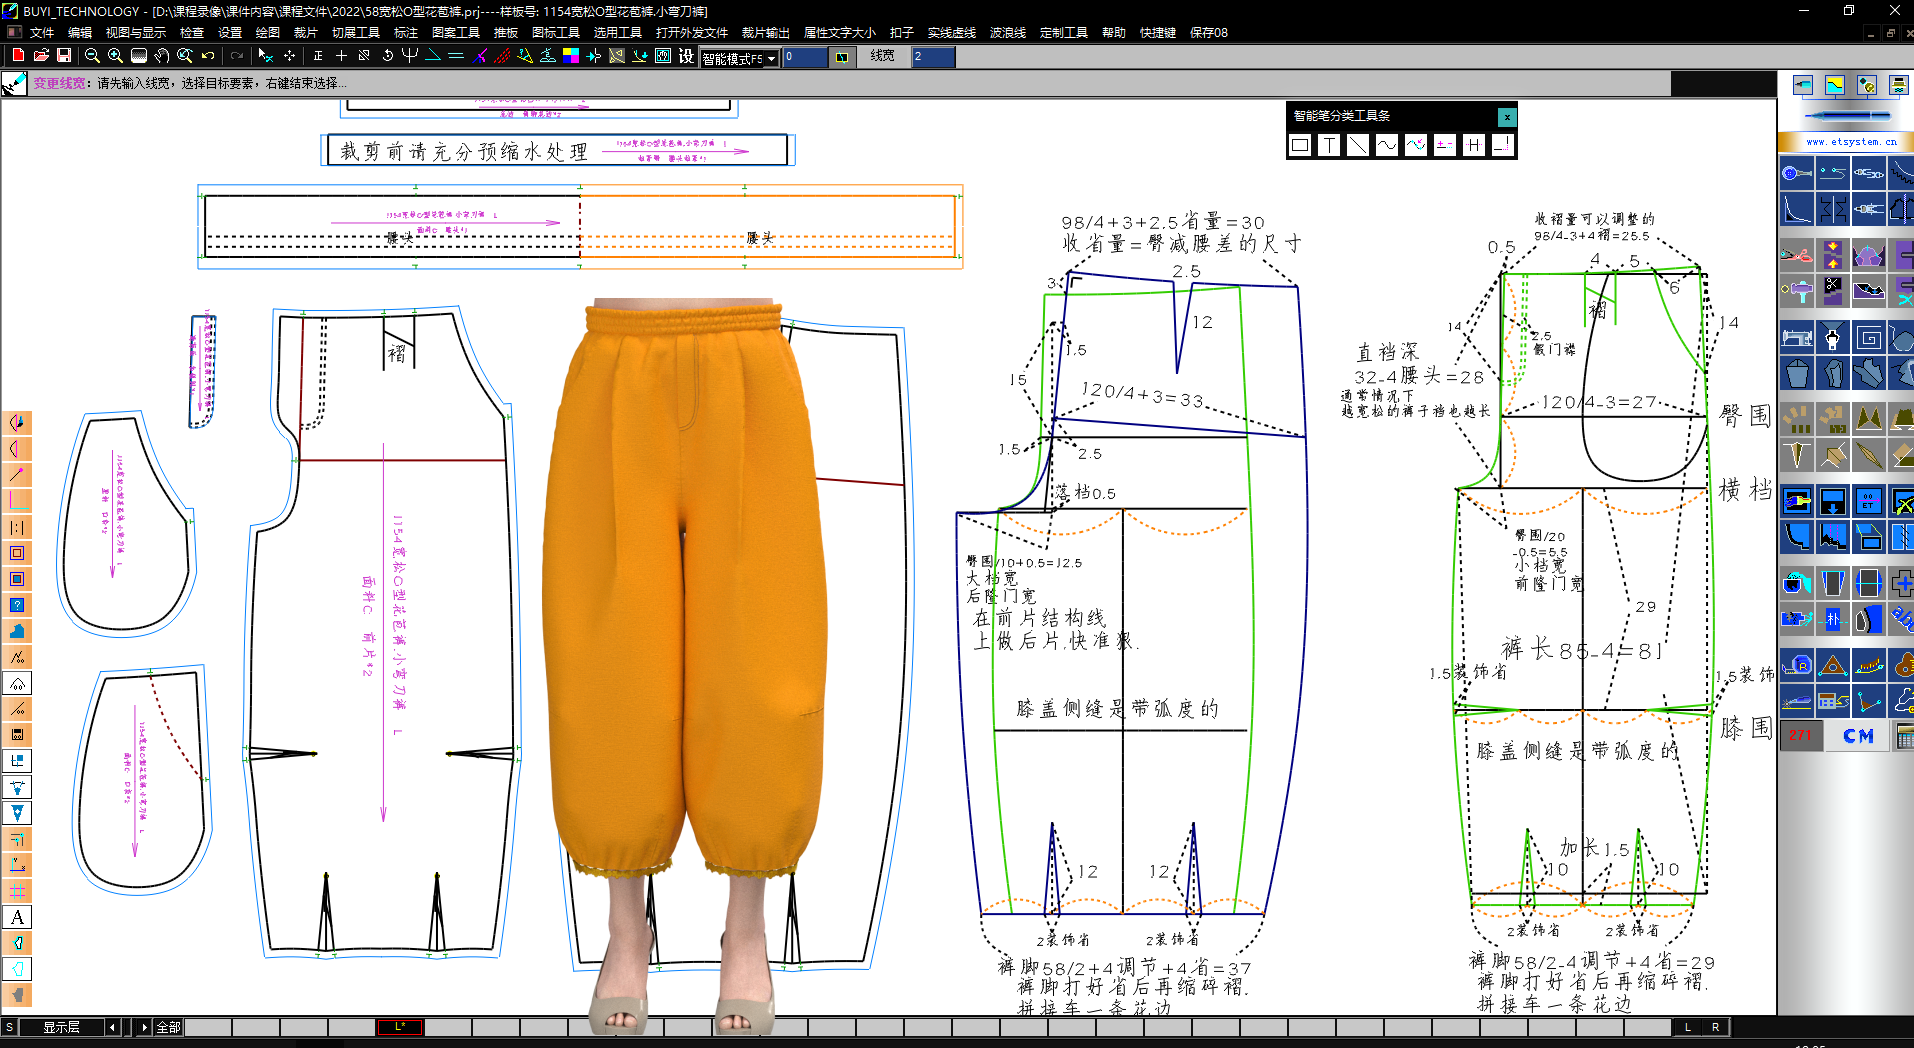Open the diagonal line tool in smart pen bar
Viewport: 1914px width, 1048px height.
(1358, 145)
